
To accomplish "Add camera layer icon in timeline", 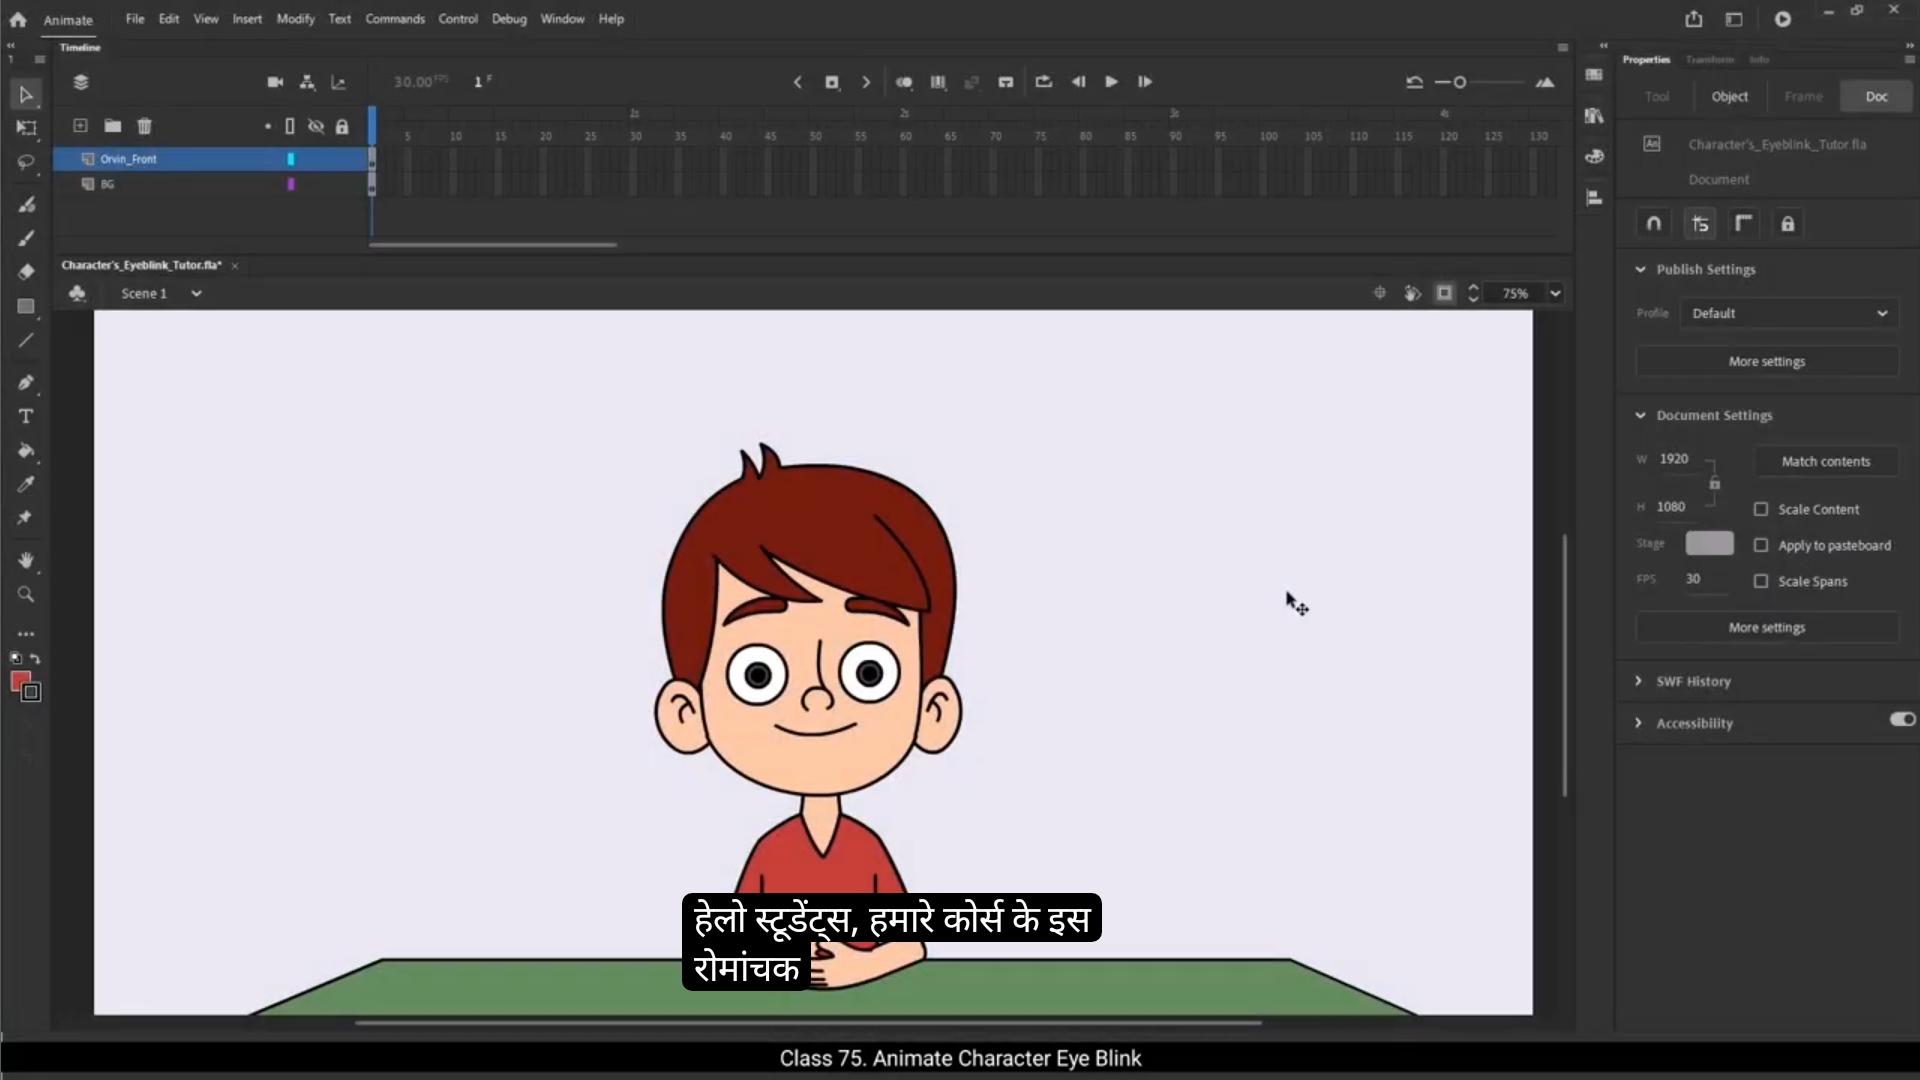I will 275,82.
